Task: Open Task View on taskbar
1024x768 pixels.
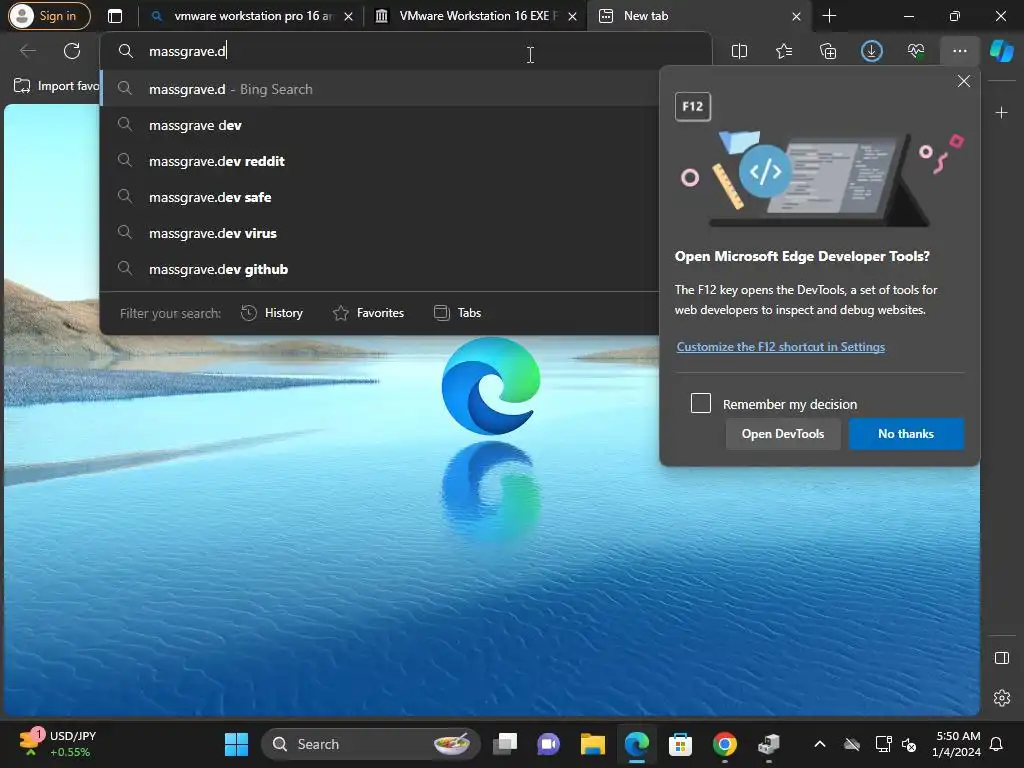Action: (505, 744)
